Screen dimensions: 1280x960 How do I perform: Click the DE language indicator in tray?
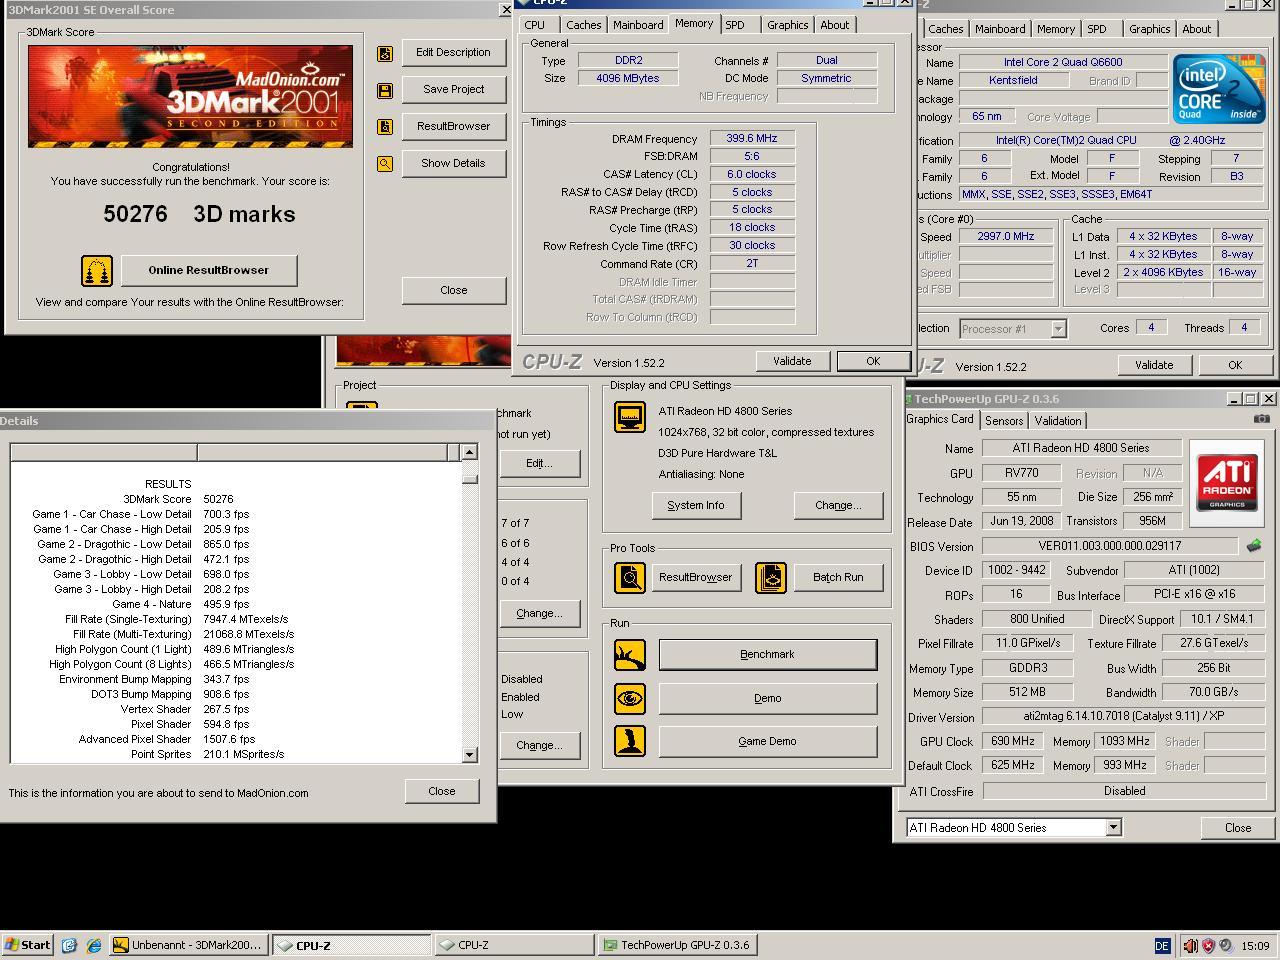1162,945
